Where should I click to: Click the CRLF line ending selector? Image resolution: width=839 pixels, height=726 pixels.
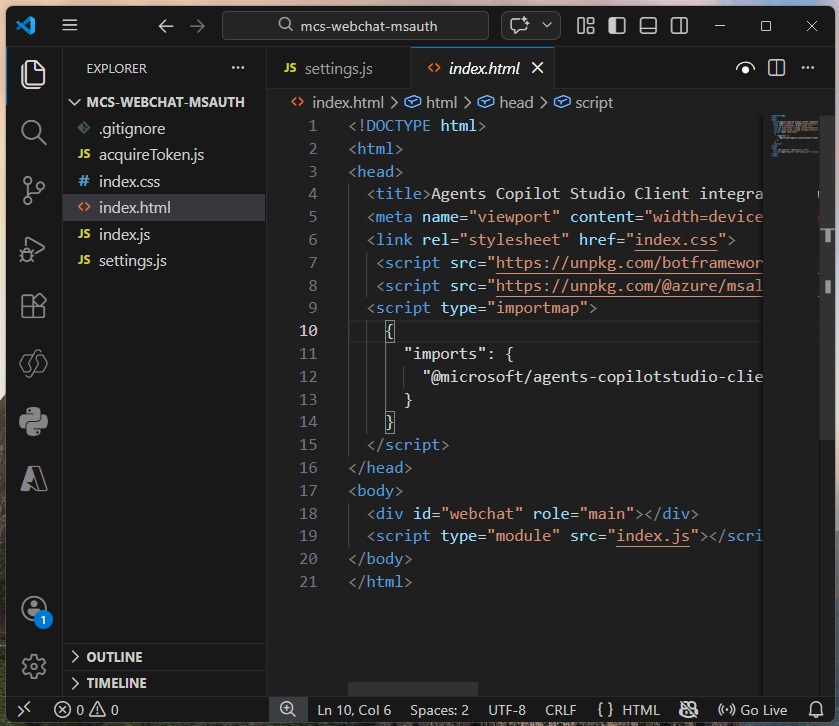click(x=560, y=710)
